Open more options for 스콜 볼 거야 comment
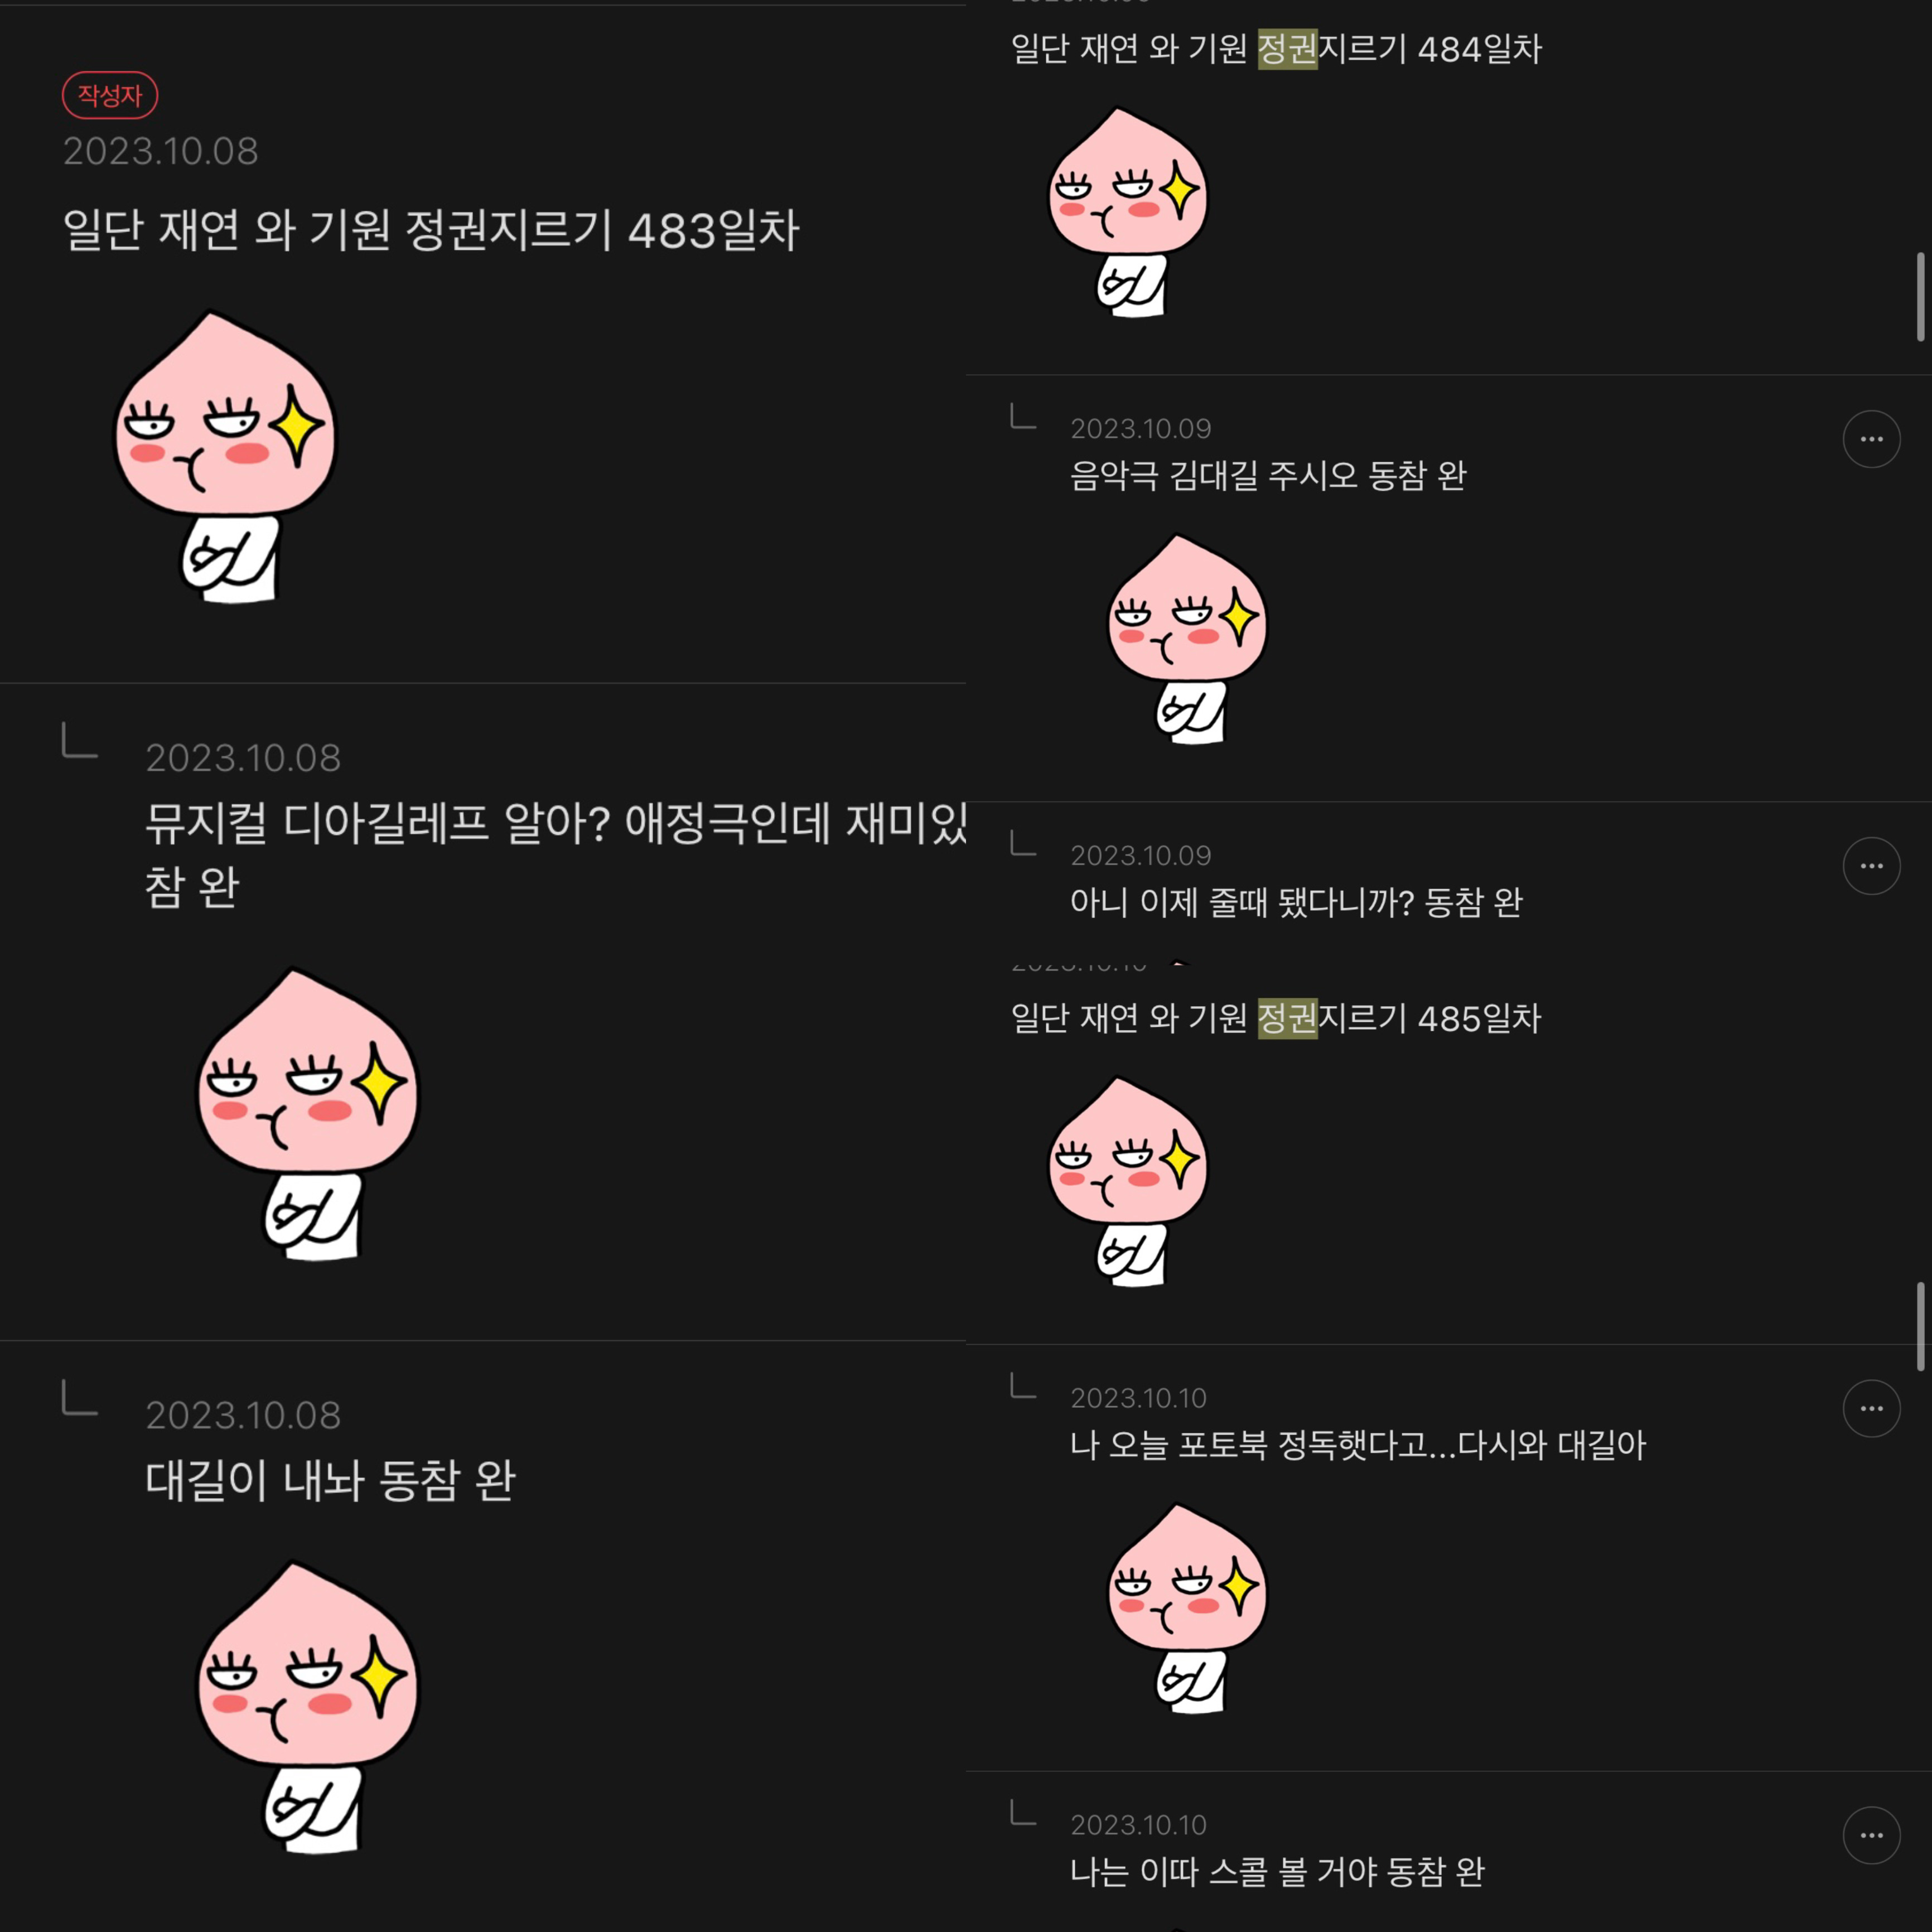This screenshot has height=1932, width=1932. coord(1871,1836)
